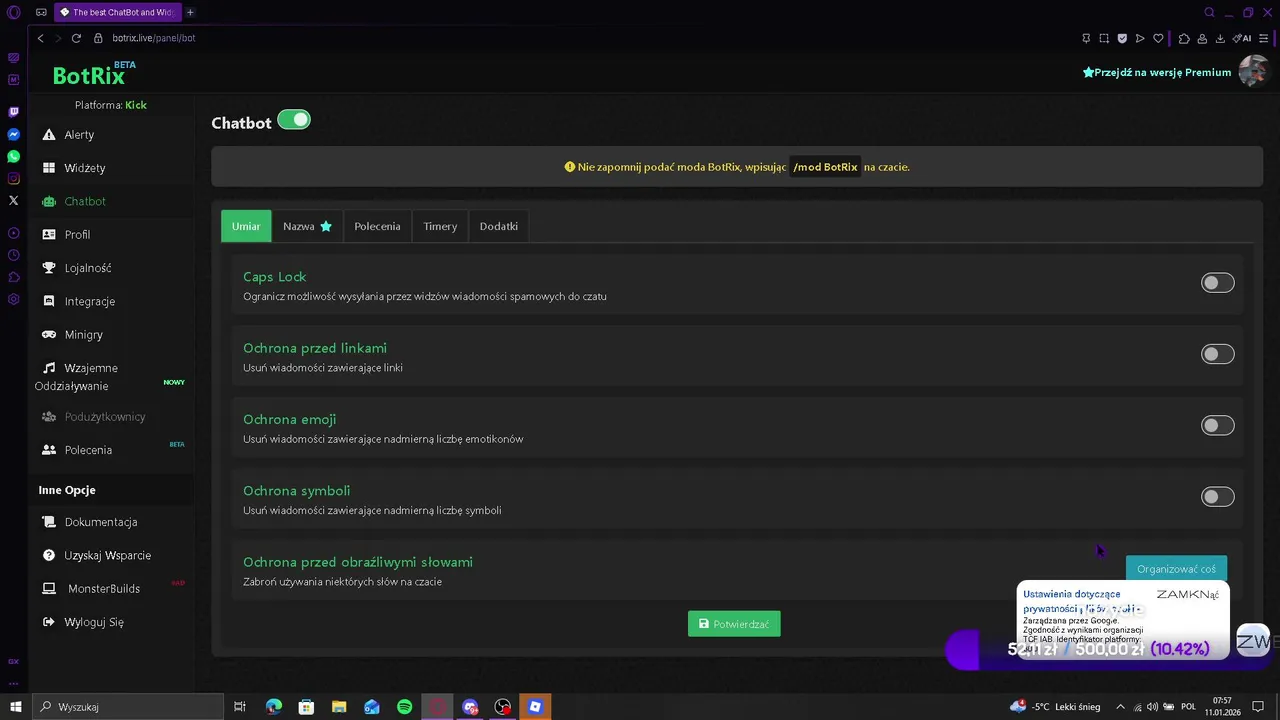Click the Organizować coś button
The image size is (1280, 720).
click(x=1176, y=569)
